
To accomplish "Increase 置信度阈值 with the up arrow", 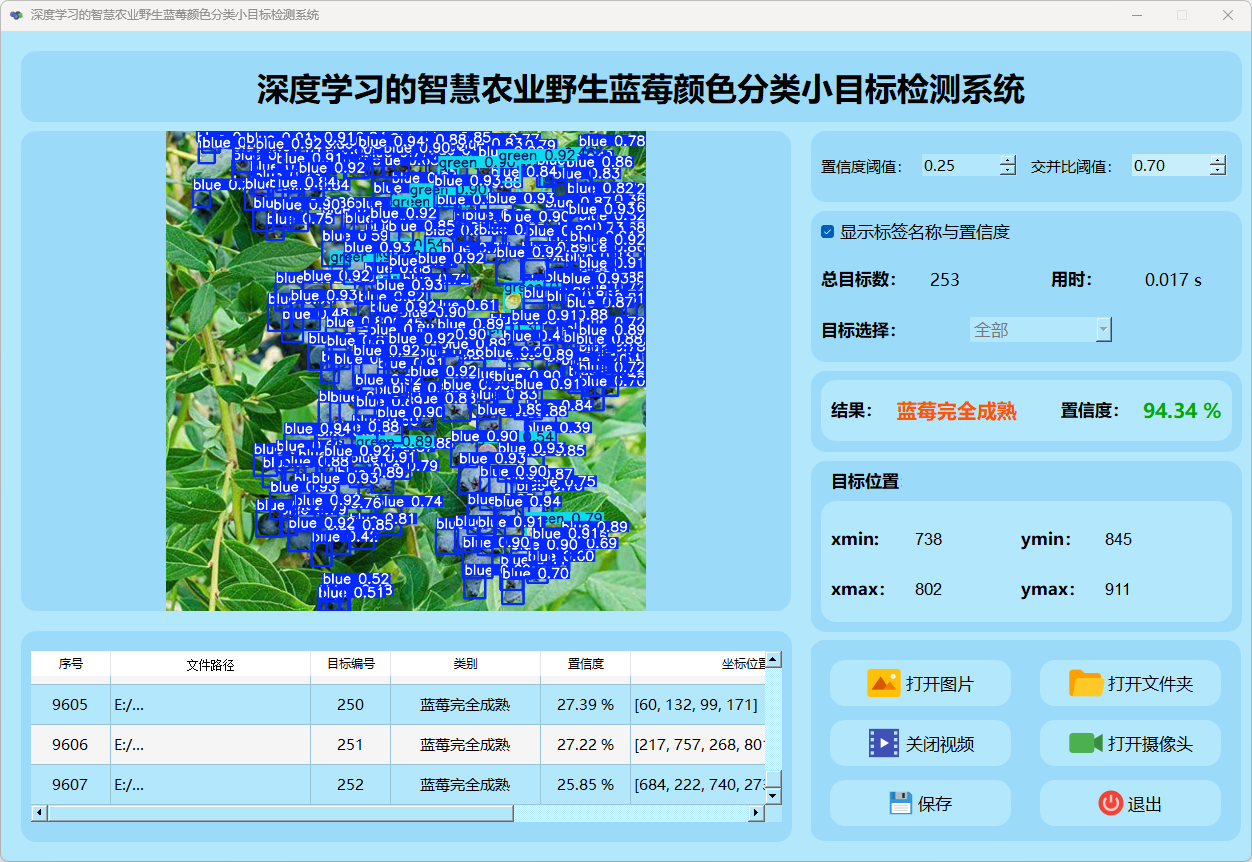I will click(x=1007, y=161).
